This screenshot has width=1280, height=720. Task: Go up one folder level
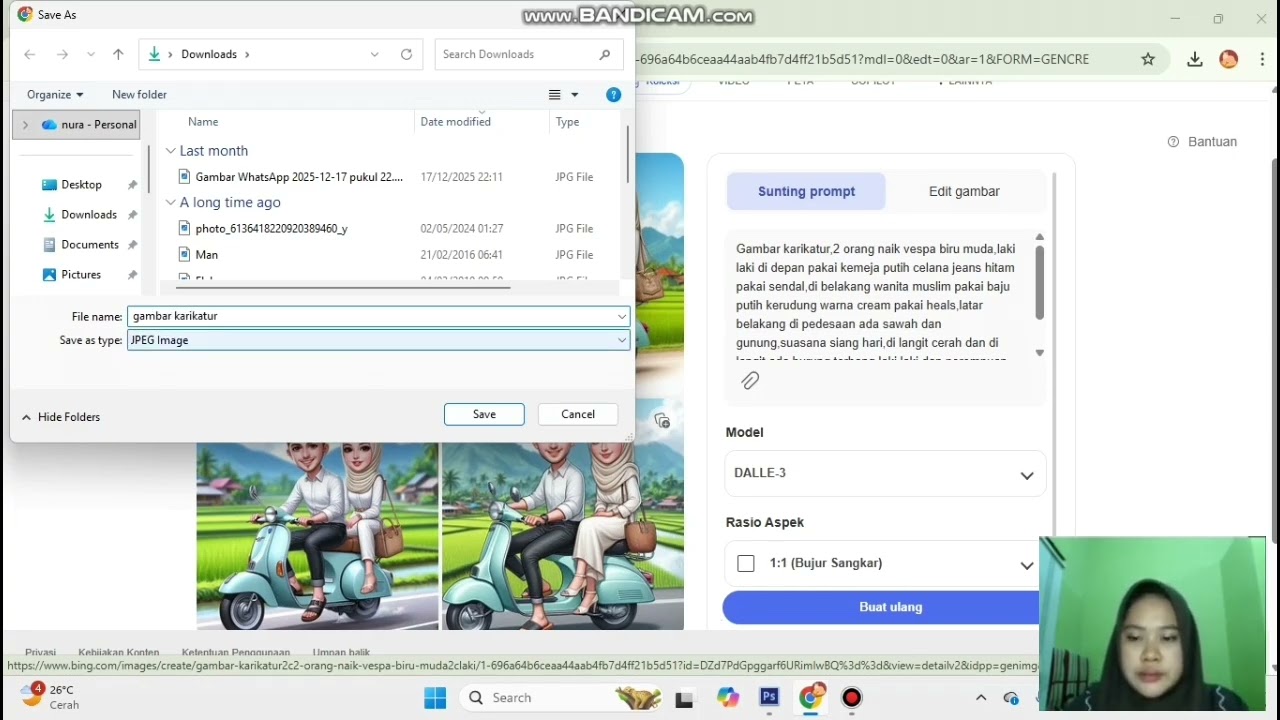coord(118,54)
